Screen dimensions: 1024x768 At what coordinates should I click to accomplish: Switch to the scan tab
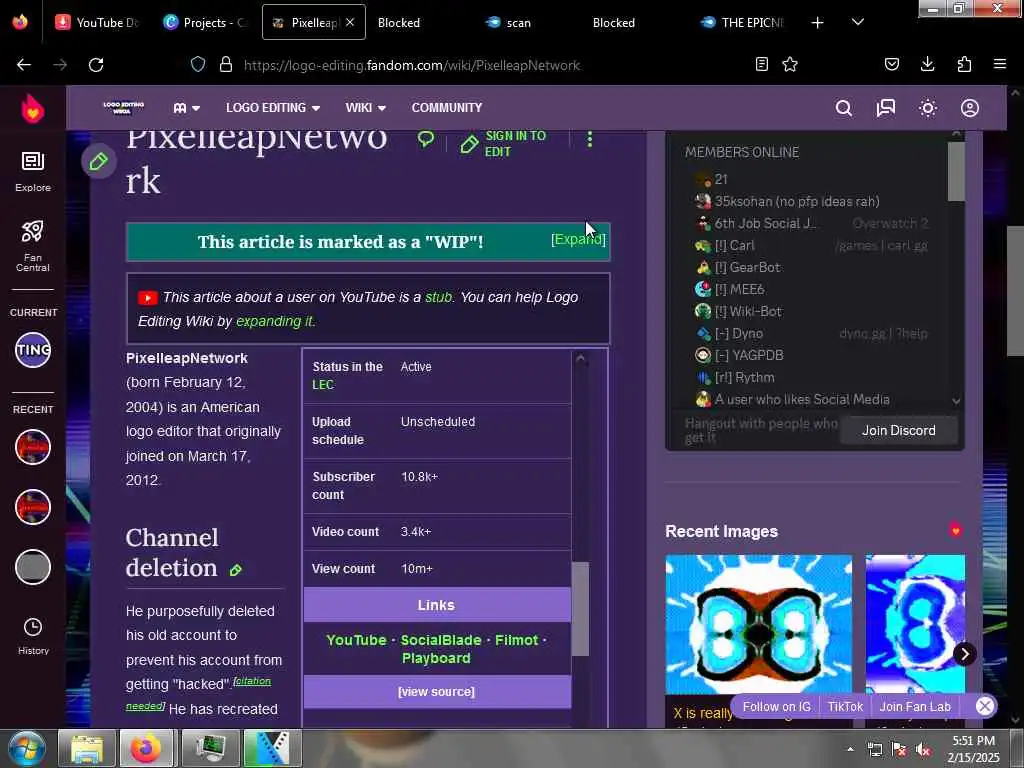518,22
